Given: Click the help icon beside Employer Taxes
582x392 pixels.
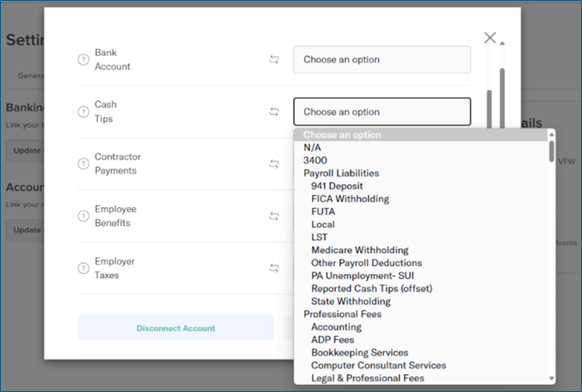Looking at the screenshot, I should tap(84, 268).
